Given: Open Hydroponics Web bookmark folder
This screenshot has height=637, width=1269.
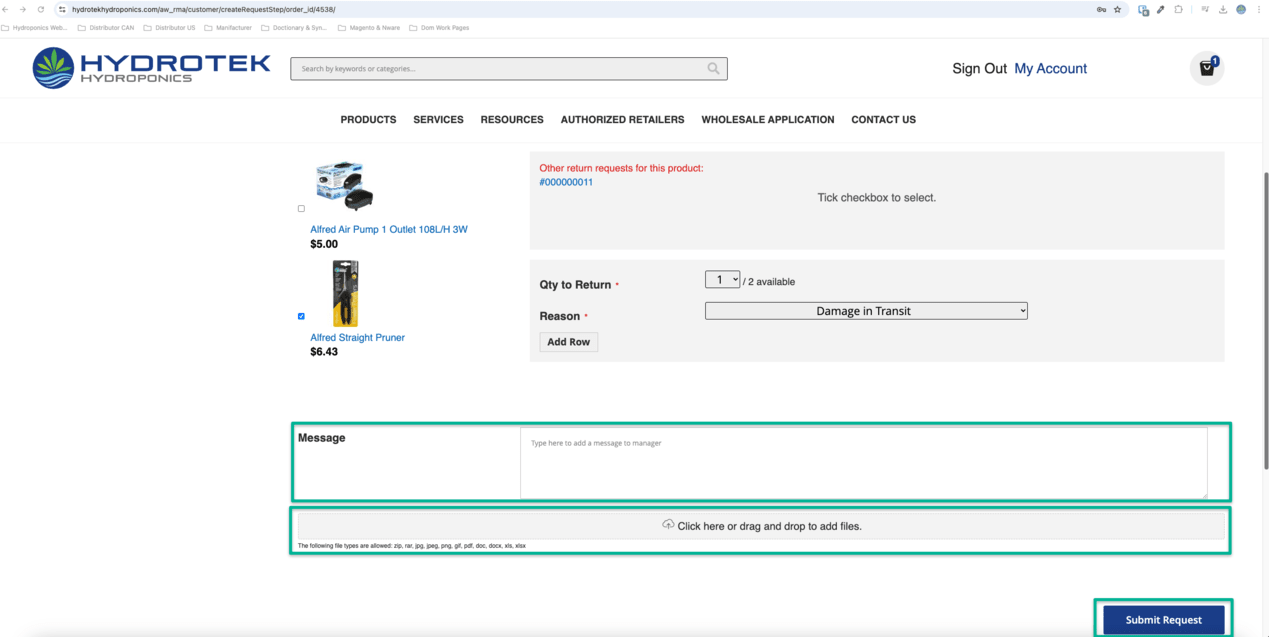Looking at the screenshot, I should 35,28.
